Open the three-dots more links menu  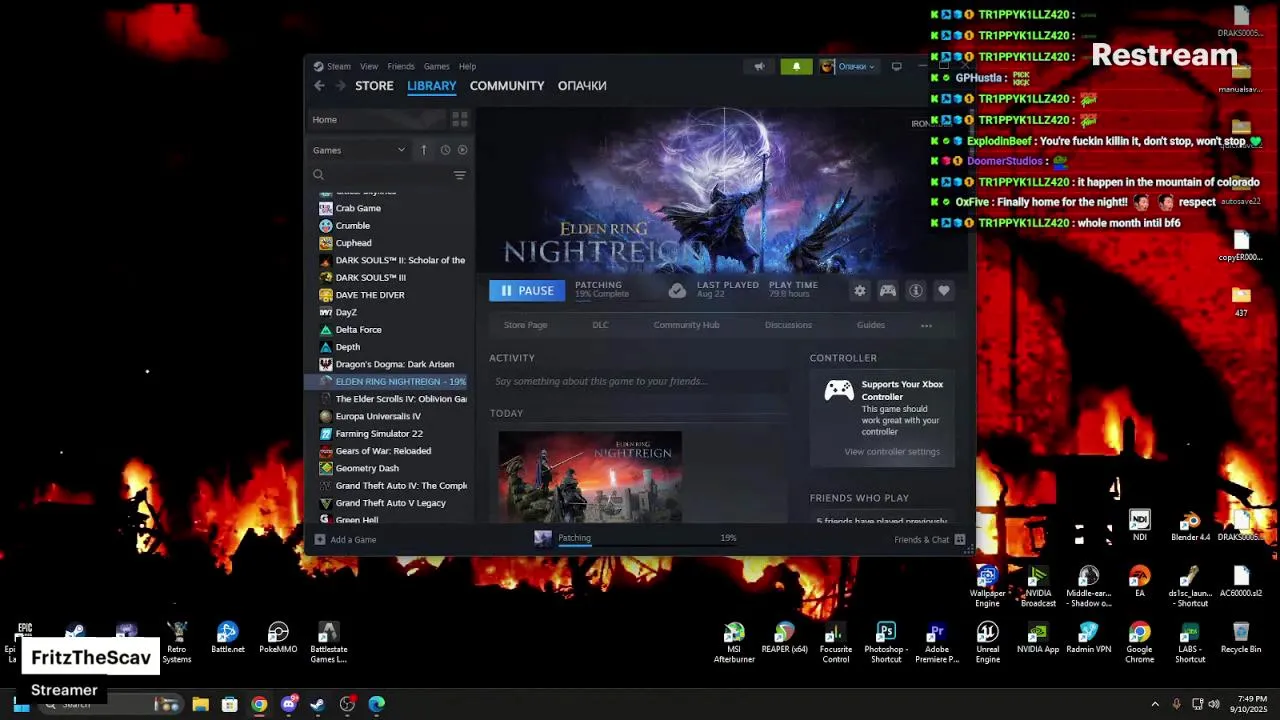pos(926,325)
